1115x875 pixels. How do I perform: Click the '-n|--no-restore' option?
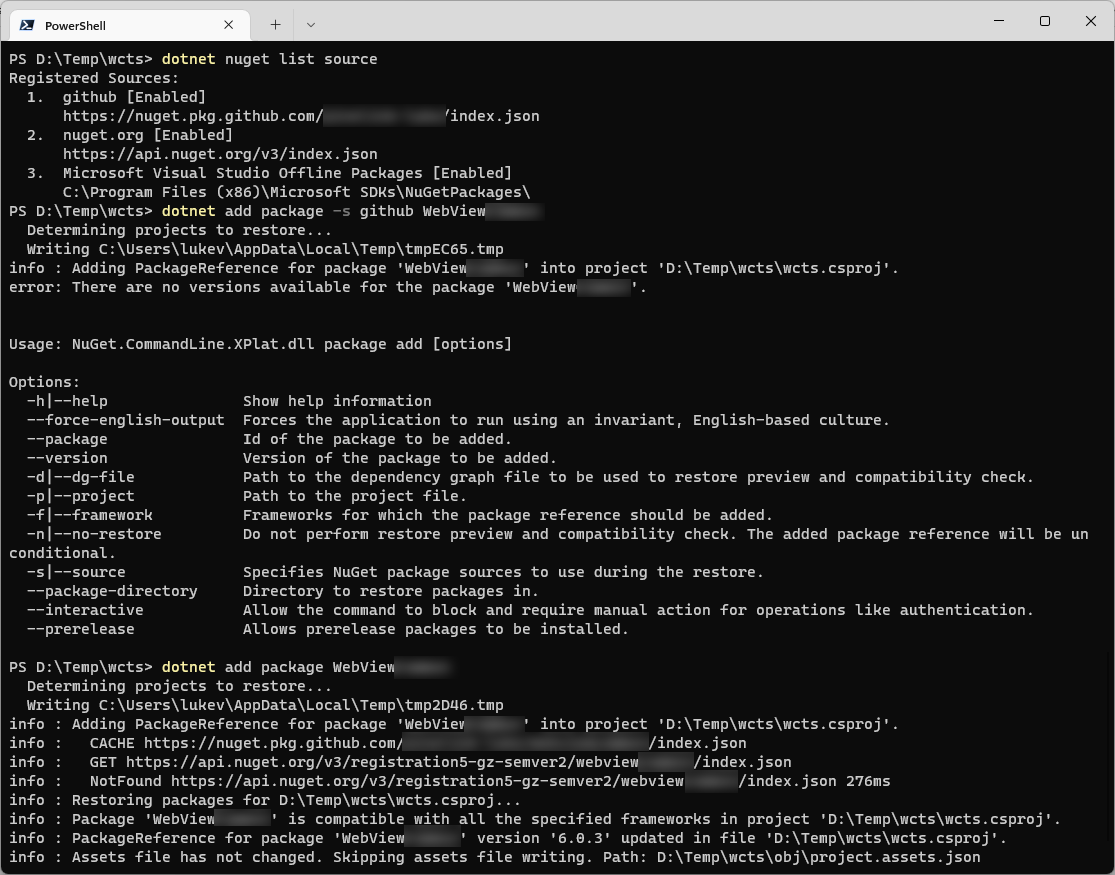click(x=94, y=534)
